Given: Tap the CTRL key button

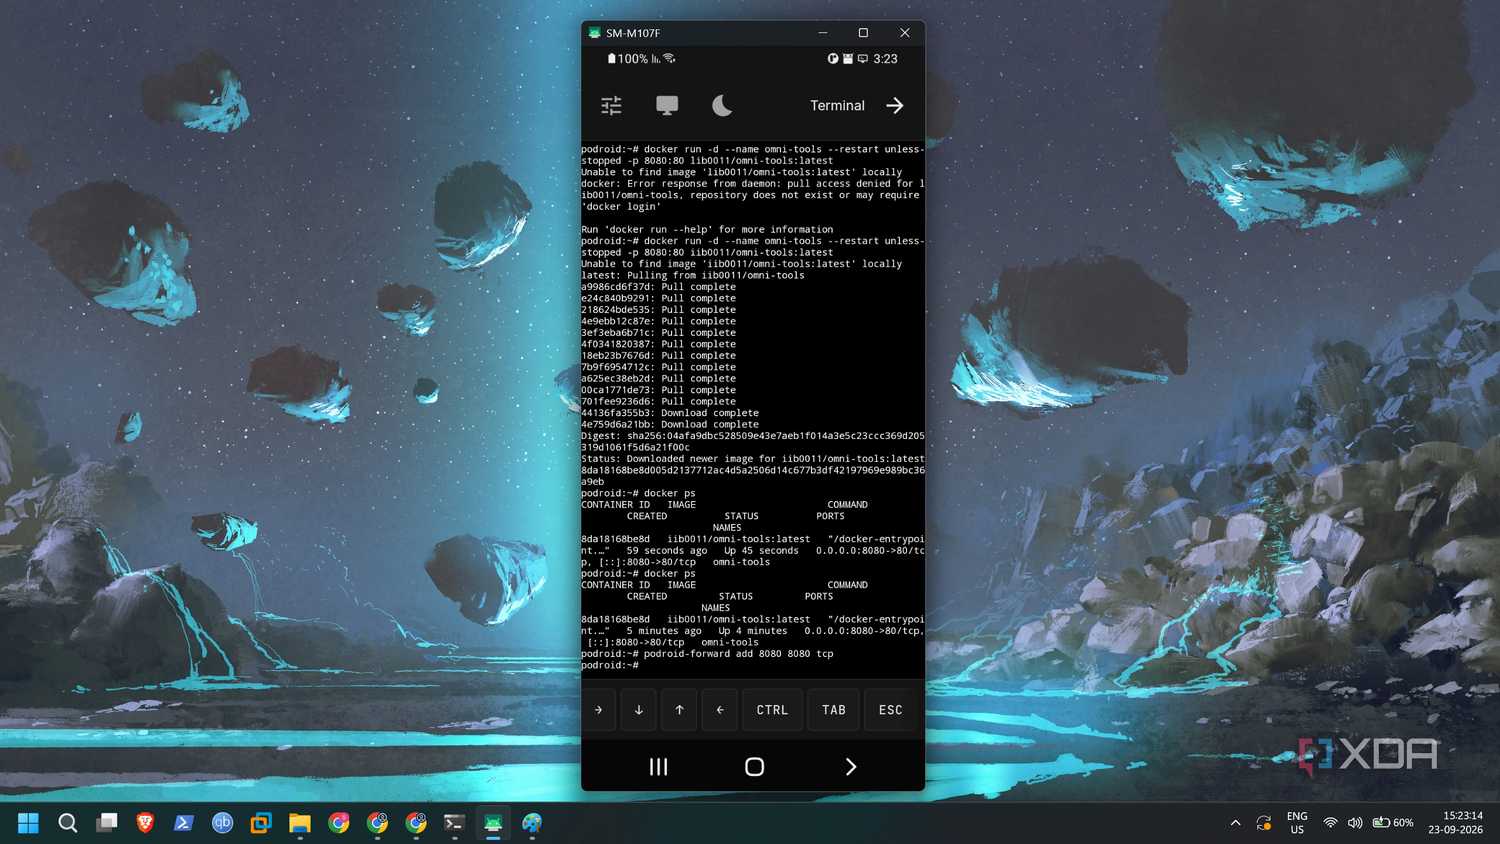Looking at the screenshot, I should click(772, 710).
